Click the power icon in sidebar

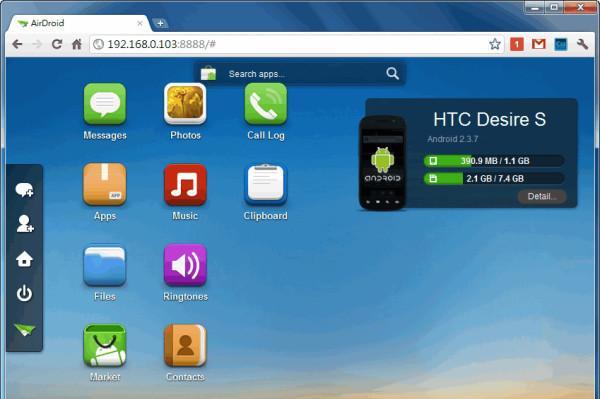[24, 293]
